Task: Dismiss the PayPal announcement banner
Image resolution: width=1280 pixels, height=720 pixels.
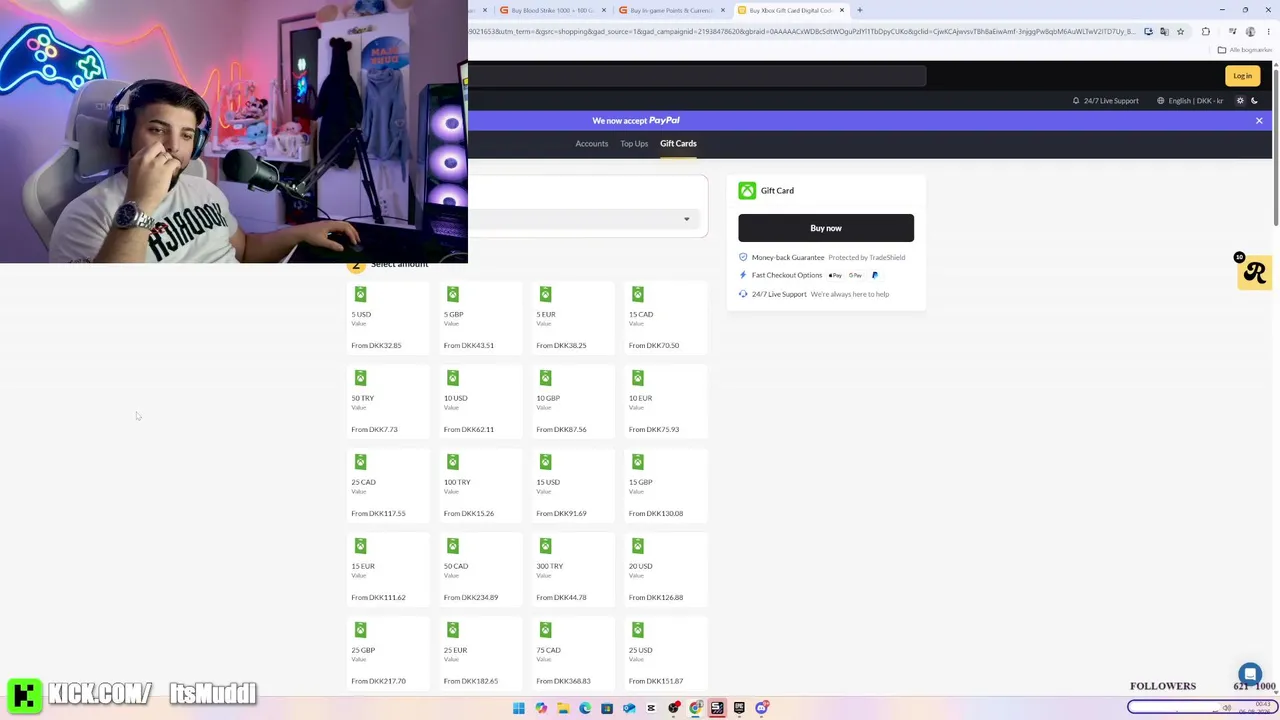Action: coord(1259,121)
